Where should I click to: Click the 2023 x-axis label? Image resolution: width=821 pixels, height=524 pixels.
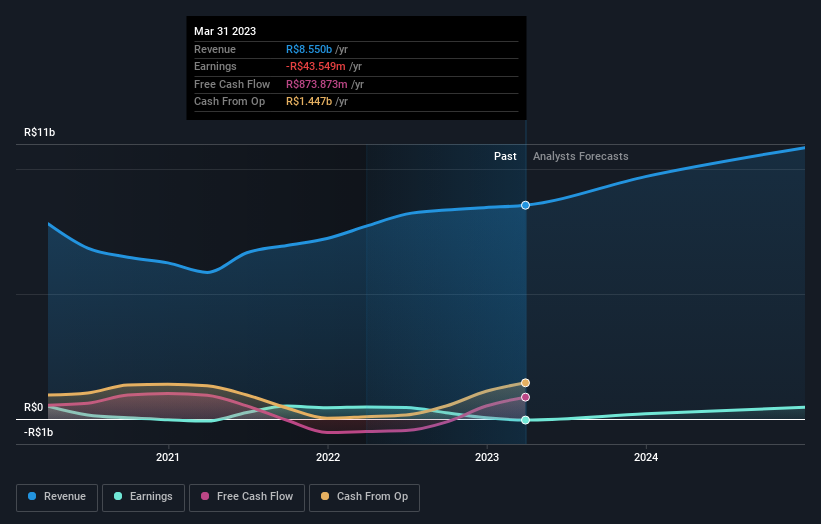[487, 457]
